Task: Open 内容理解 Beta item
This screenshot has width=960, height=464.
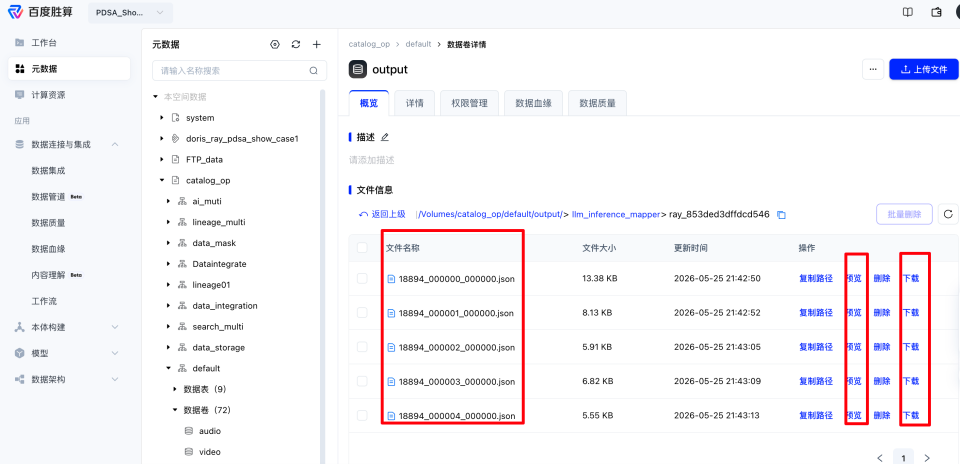Action: 56,275
